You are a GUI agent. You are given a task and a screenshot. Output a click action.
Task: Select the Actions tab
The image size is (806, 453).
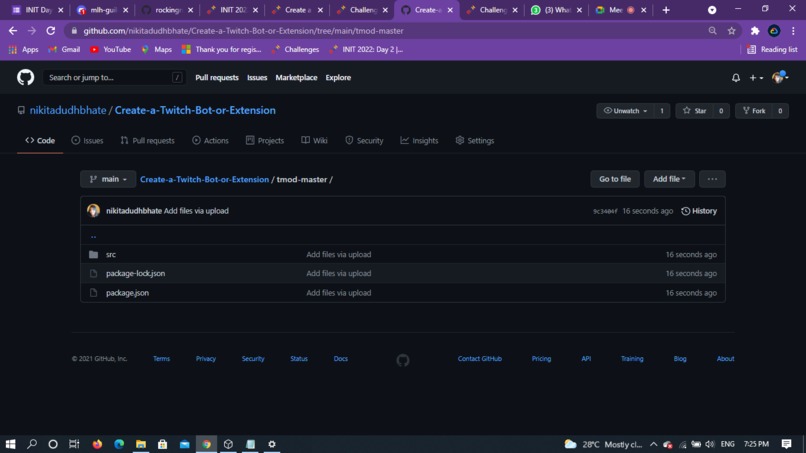click(210, 140)
